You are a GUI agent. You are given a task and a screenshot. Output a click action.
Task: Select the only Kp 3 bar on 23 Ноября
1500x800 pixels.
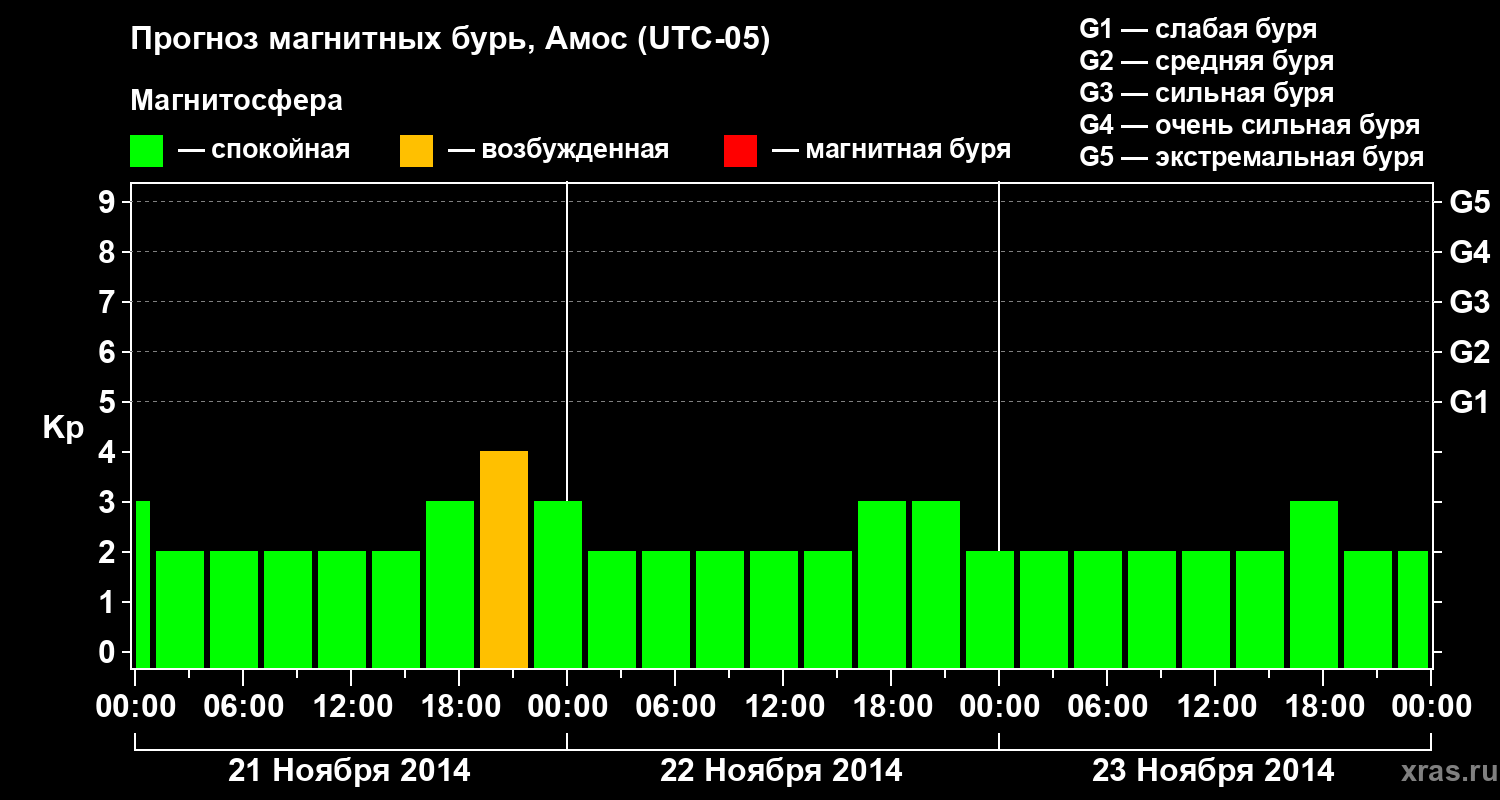pos(1314,584)
